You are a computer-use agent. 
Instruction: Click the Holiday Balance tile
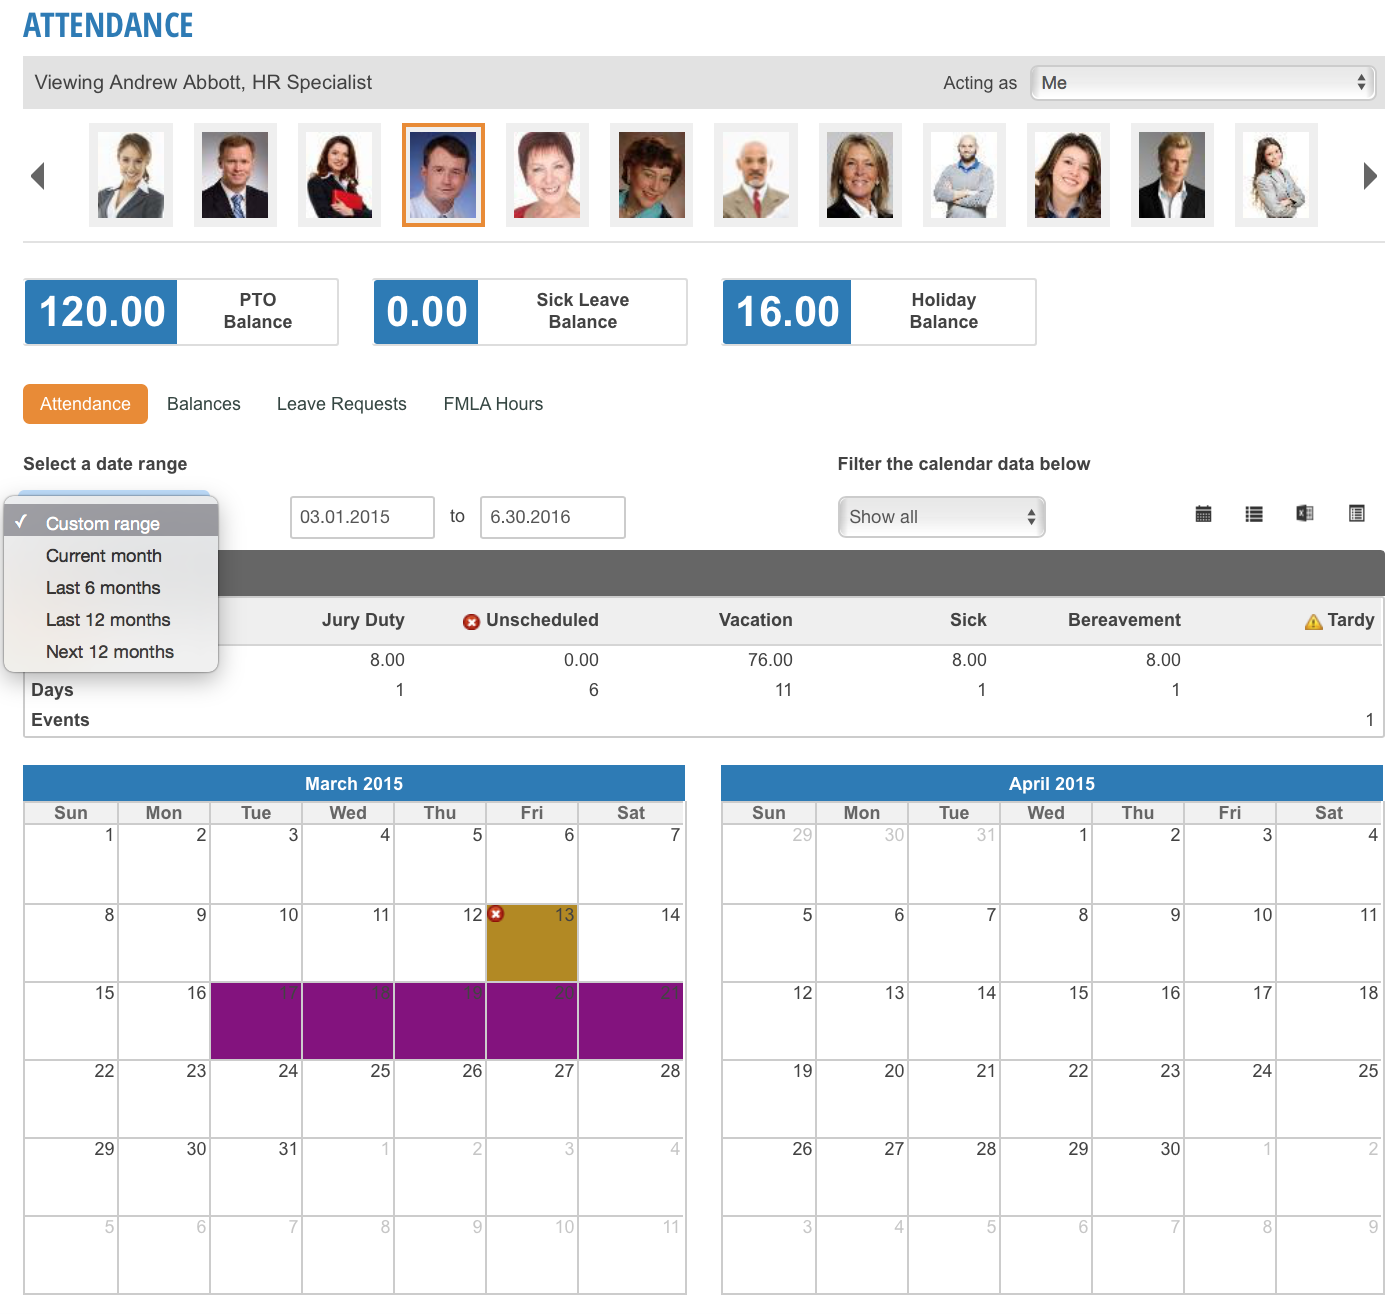878,311
